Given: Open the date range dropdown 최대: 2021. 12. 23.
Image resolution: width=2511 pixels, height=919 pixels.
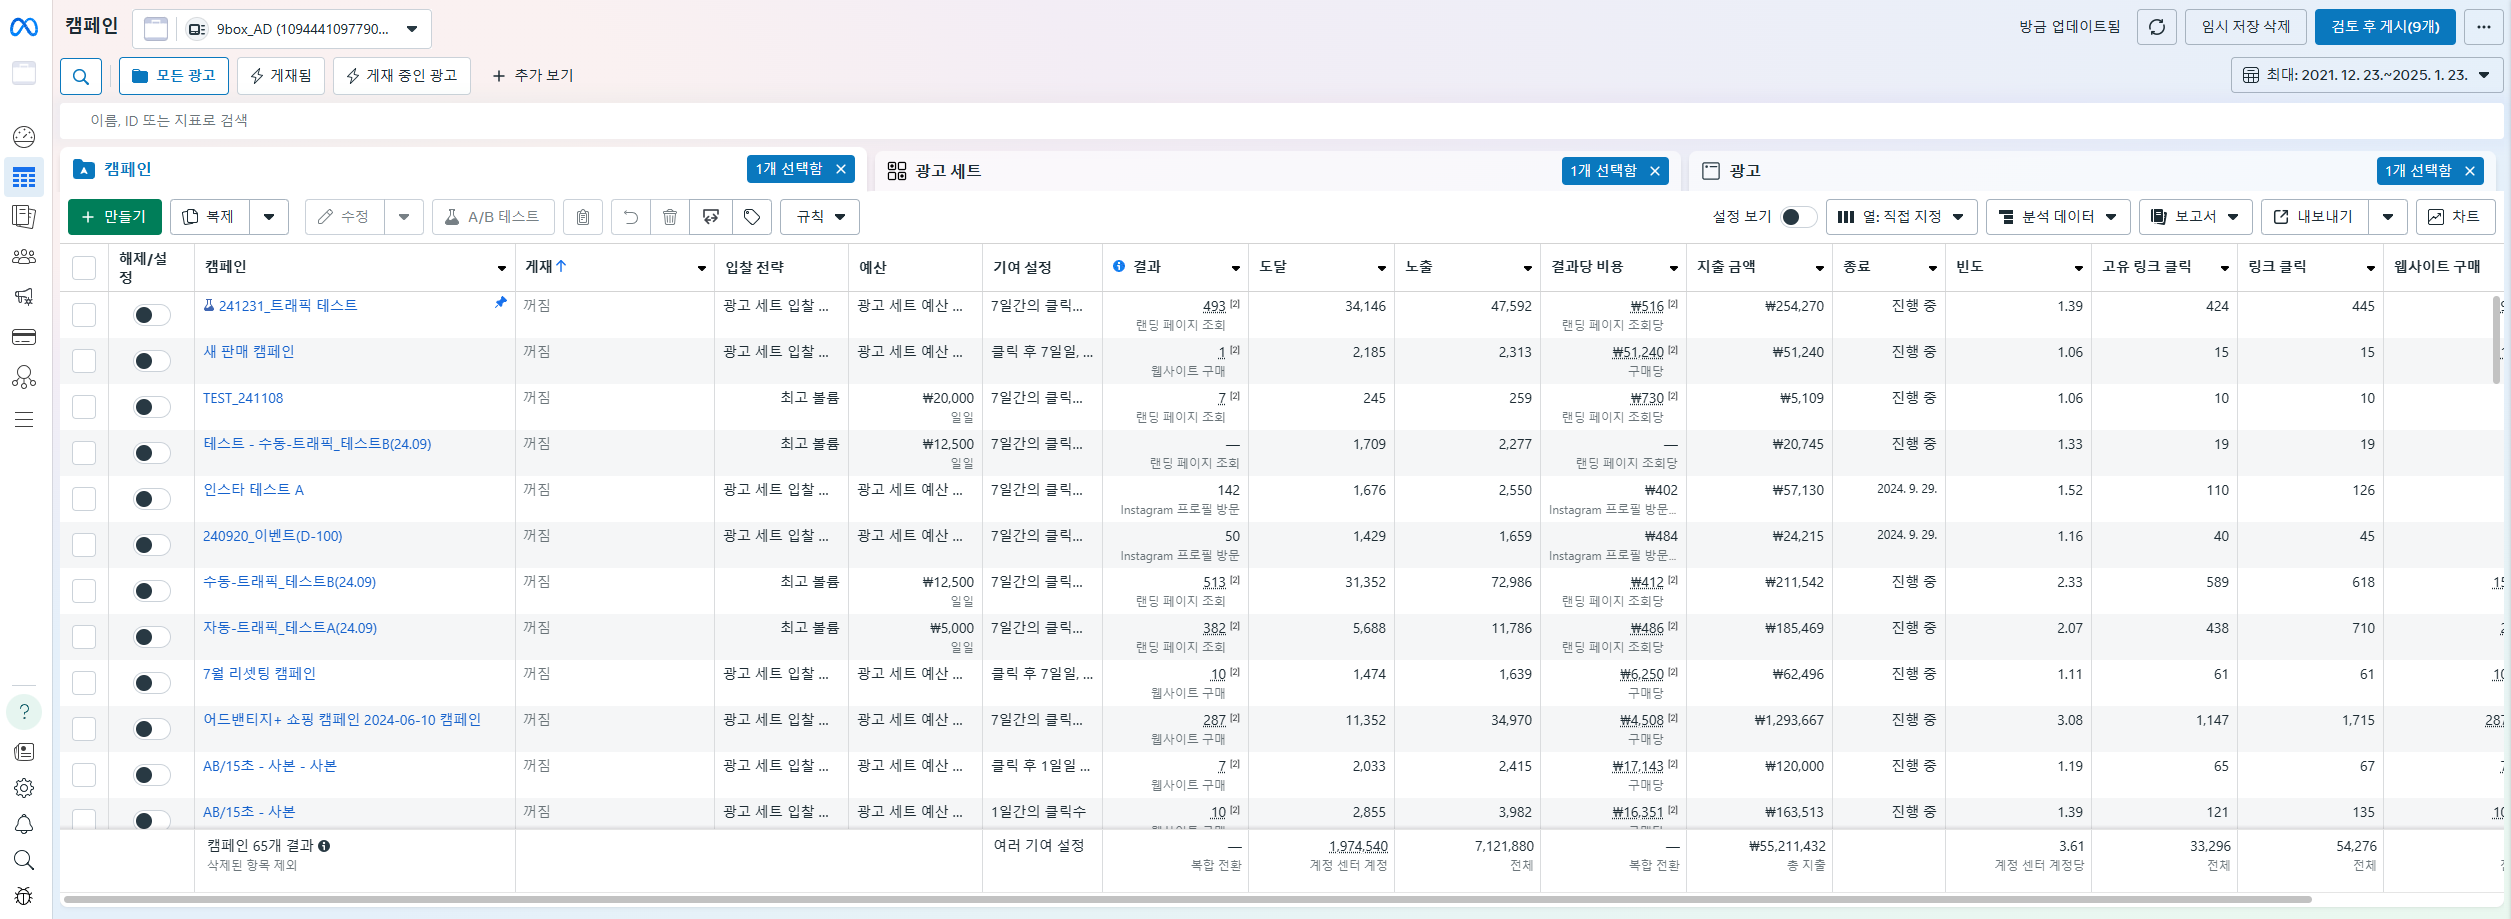Looking at the screenshot, I should point(2366,75).
